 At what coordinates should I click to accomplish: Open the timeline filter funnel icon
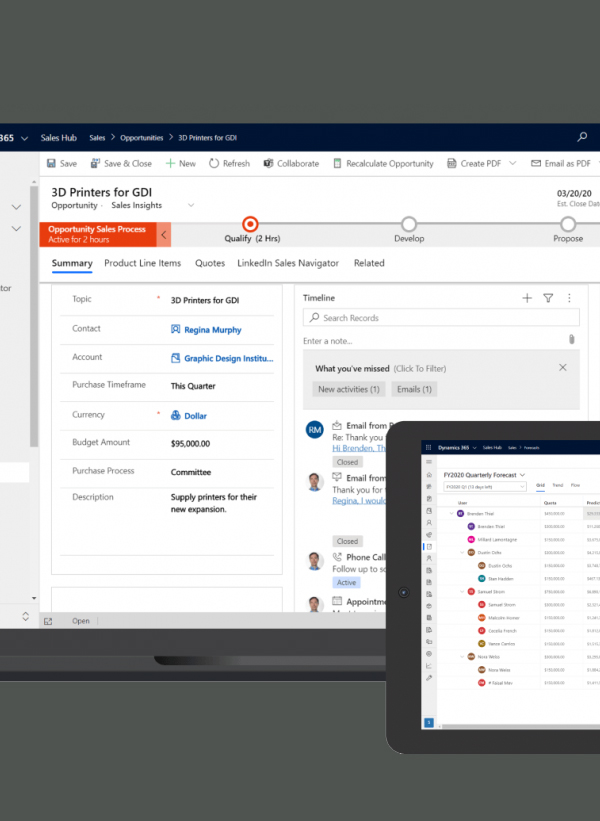548,298
